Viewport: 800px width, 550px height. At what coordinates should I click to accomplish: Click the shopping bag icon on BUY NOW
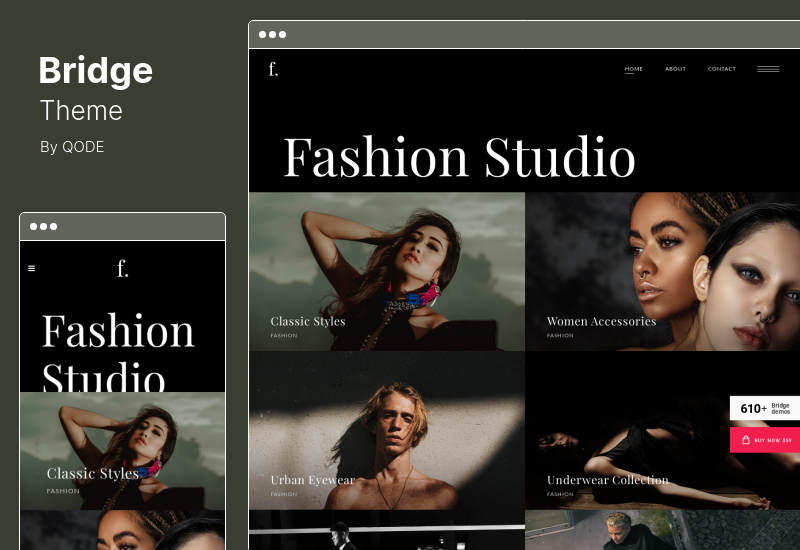point(745,440)
